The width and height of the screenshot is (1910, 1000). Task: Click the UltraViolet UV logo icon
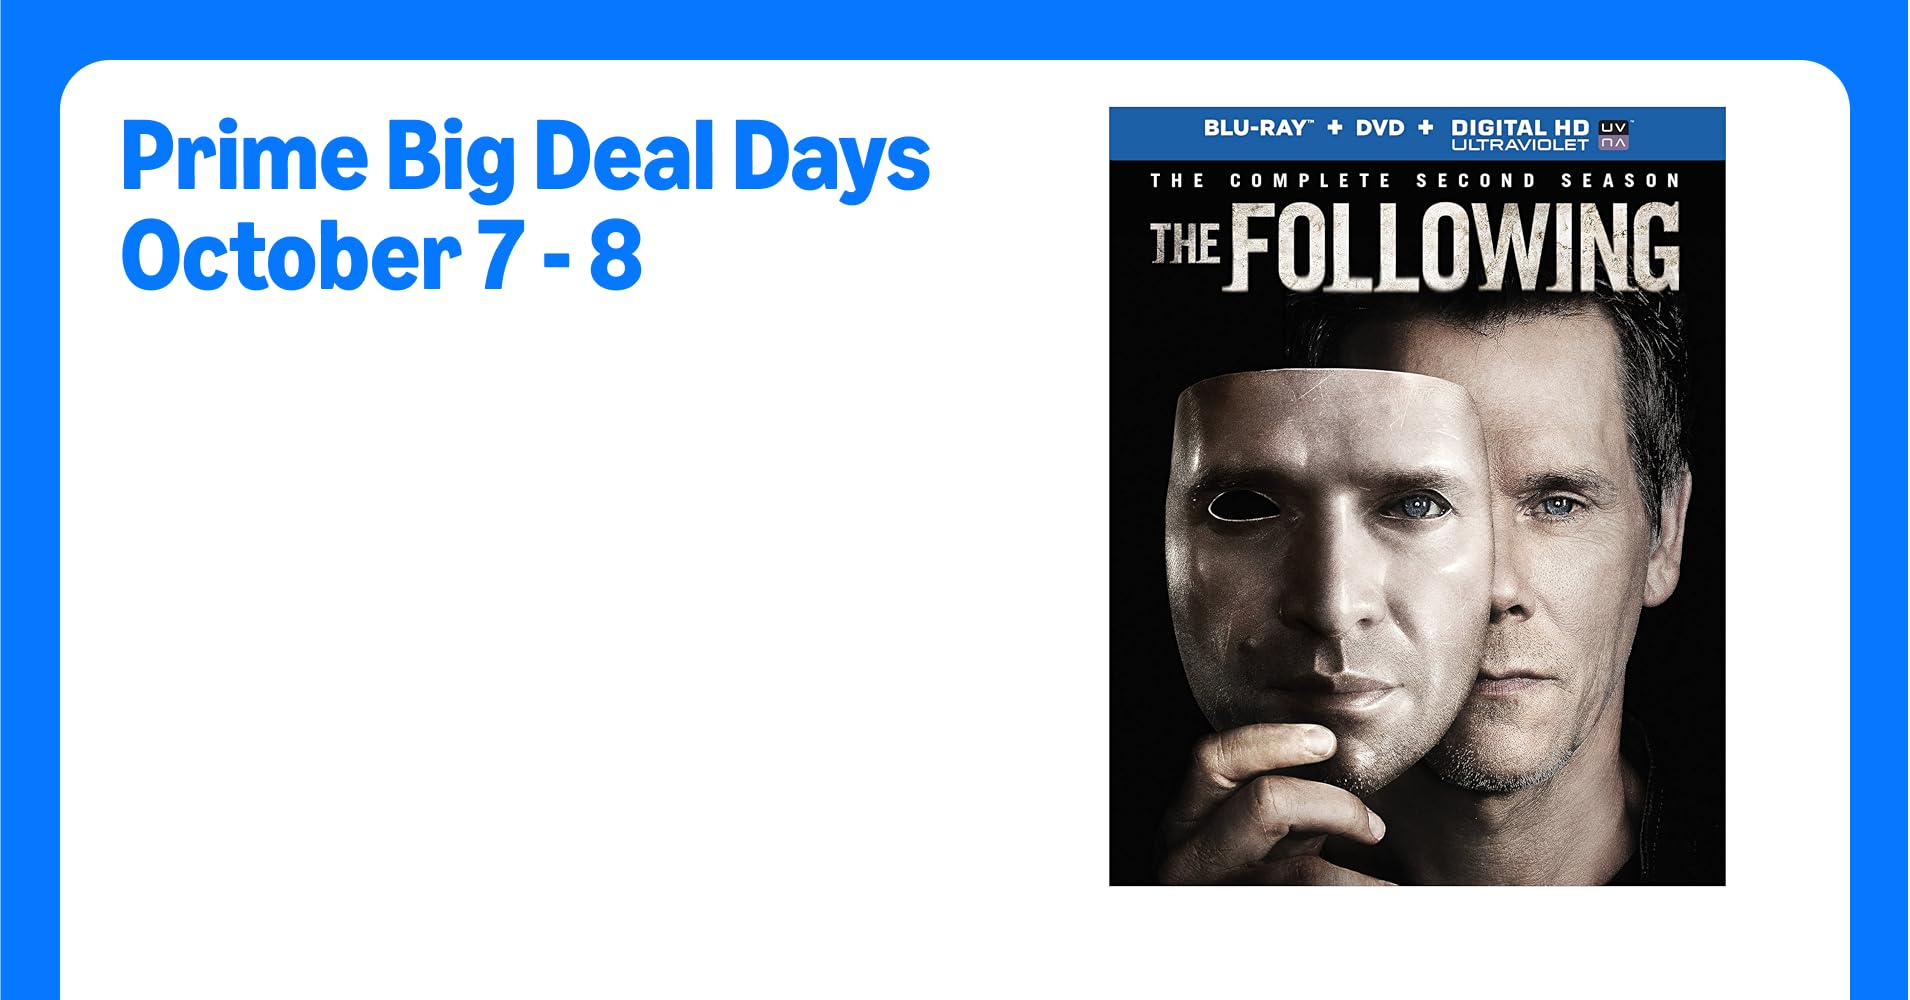(x=1614, y=135)
